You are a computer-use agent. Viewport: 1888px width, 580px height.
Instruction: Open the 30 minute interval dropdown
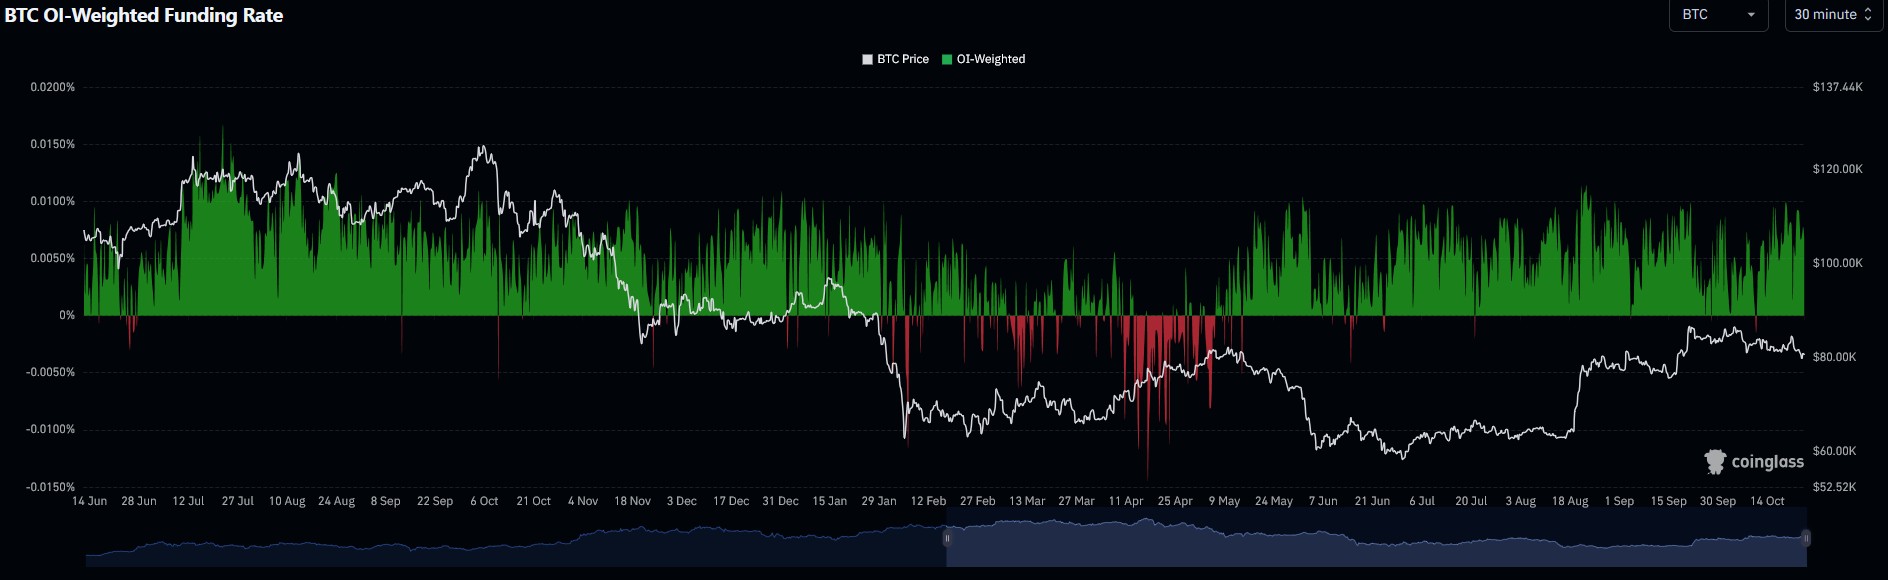1833,15
